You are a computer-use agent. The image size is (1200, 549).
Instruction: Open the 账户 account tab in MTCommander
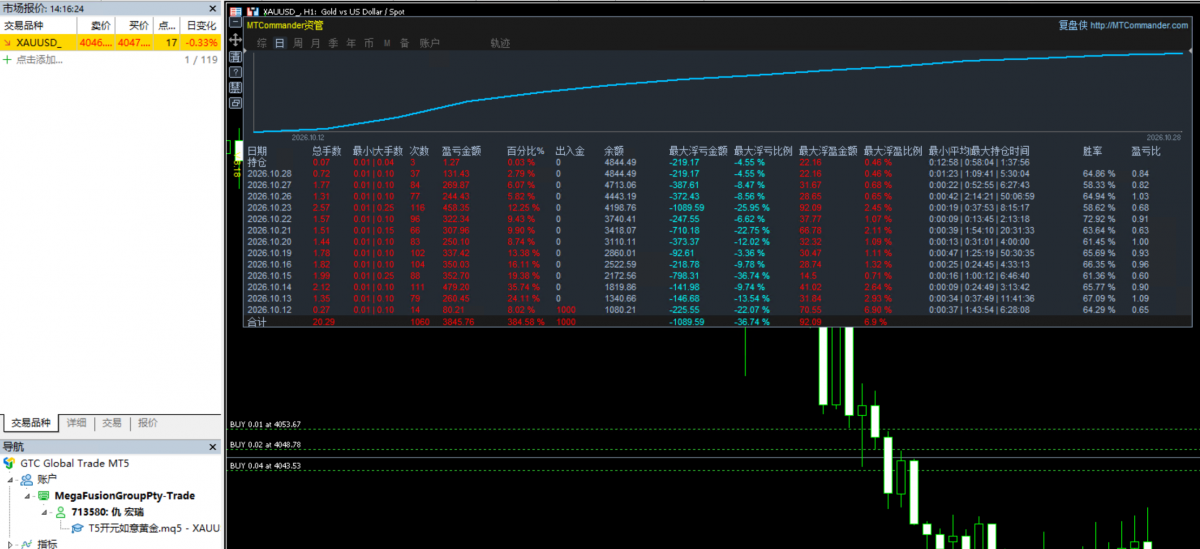pyautogui.click(x=429, y=43)
